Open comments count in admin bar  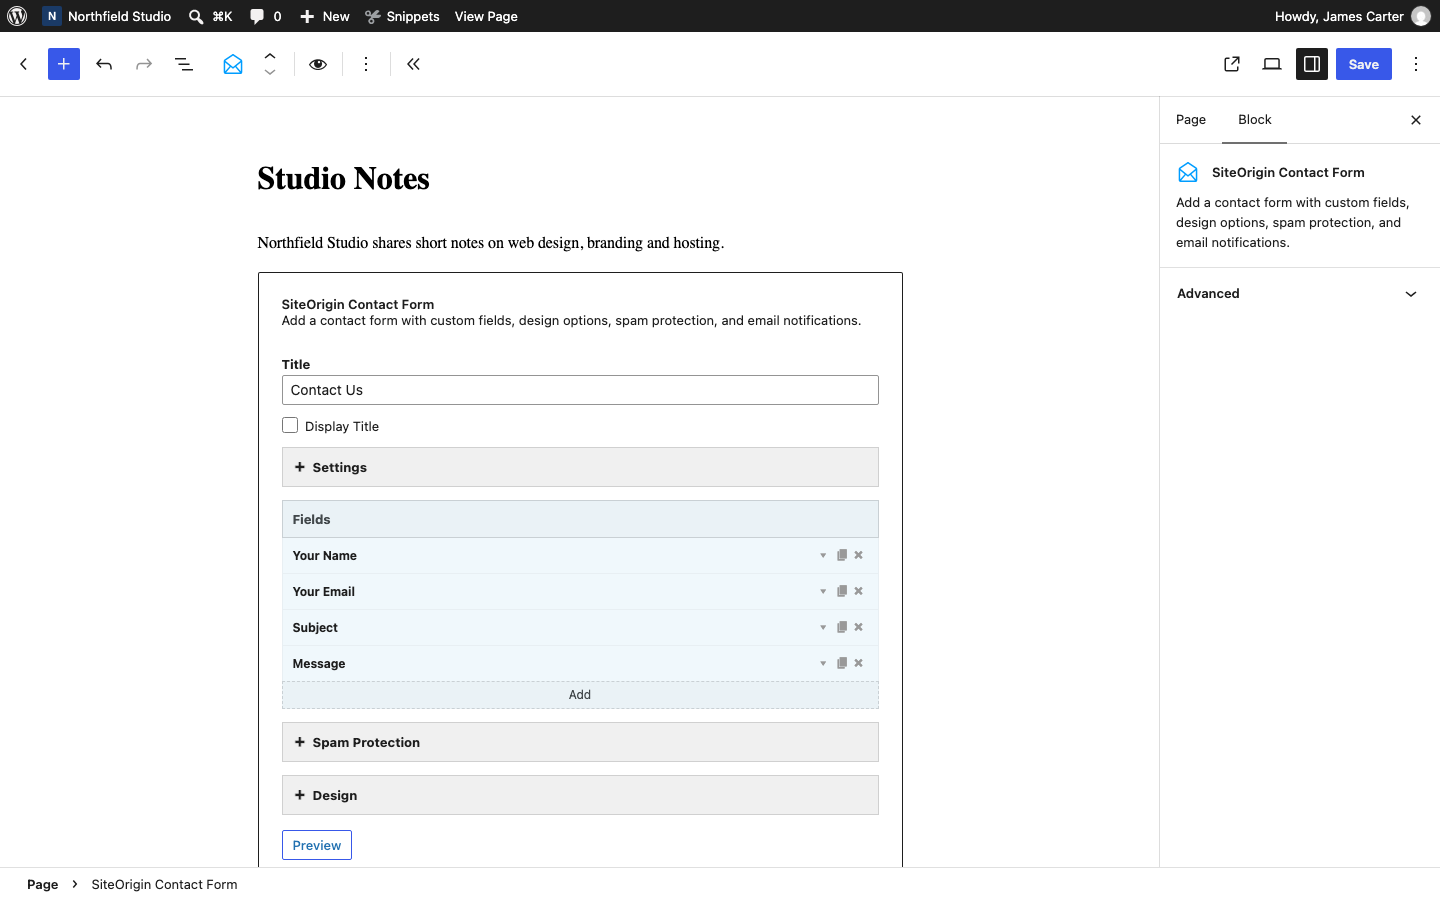coord(265,16)
